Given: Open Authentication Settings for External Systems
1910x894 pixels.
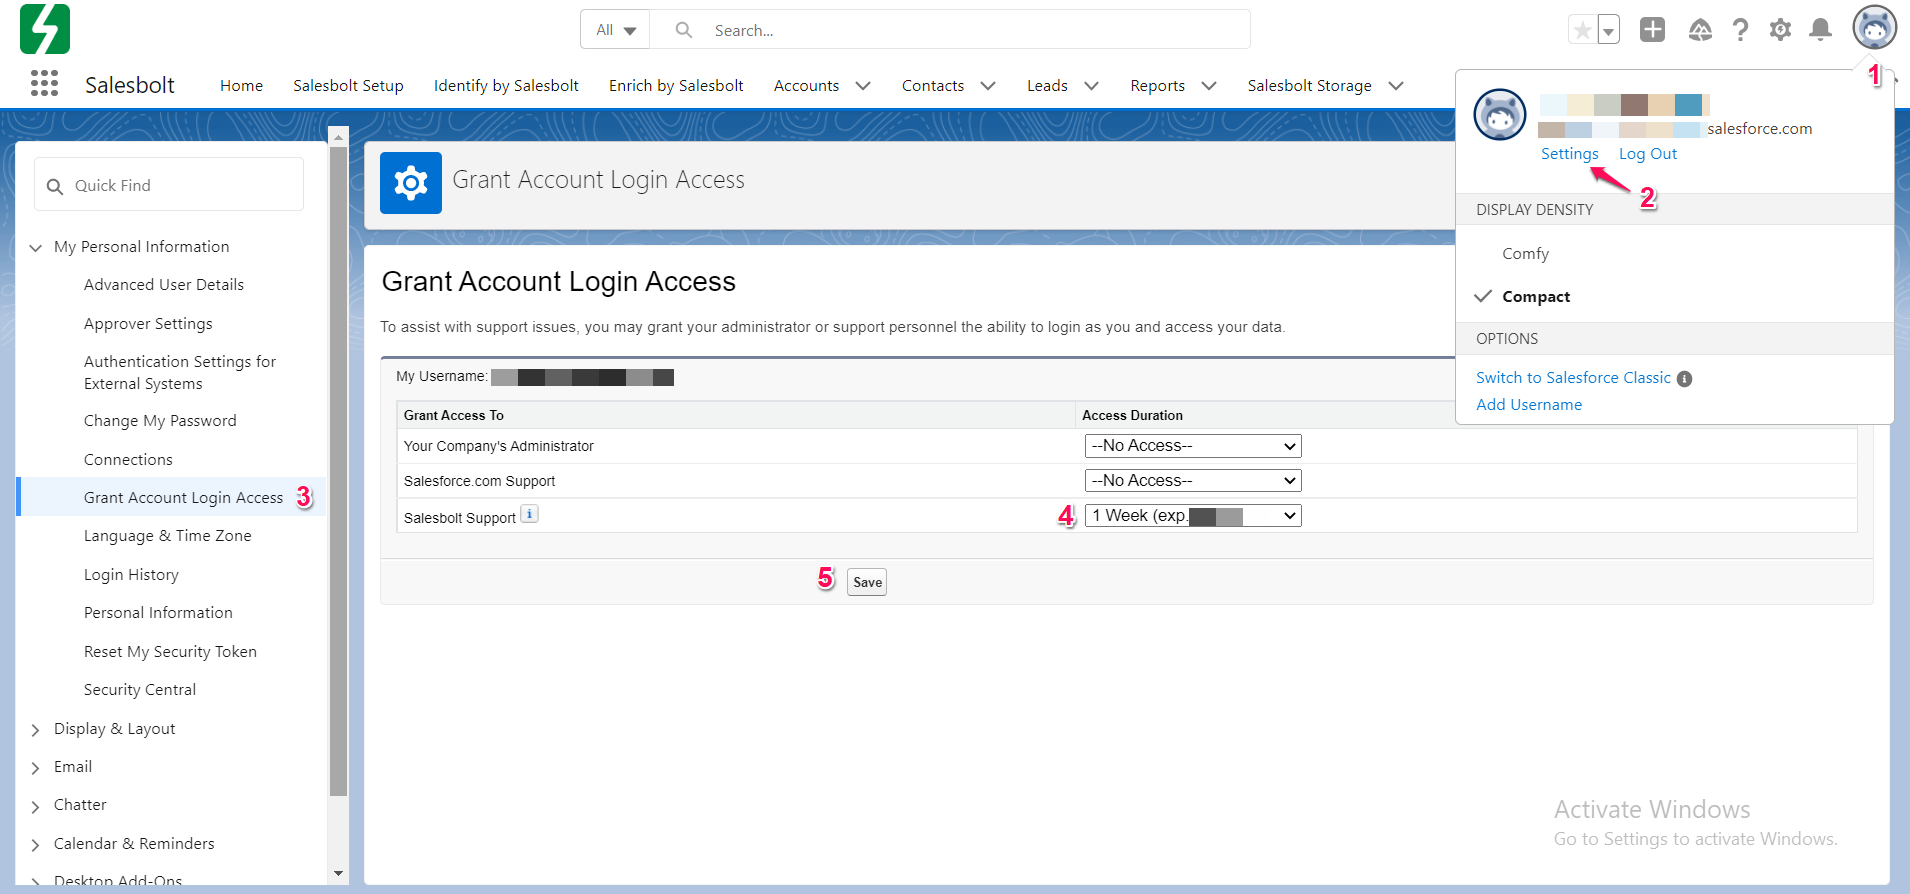Looking at the screenshot, I should (180, 373).
